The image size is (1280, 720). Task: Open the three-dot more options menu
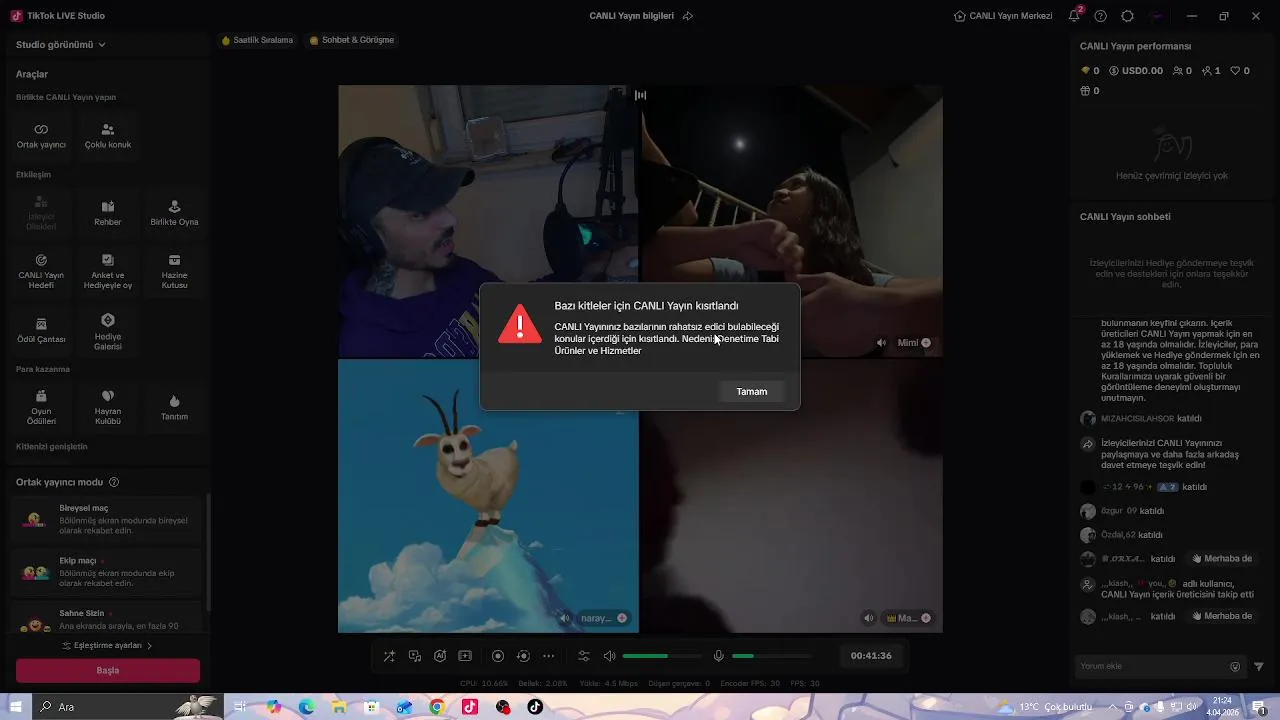[x=548, y=656]
